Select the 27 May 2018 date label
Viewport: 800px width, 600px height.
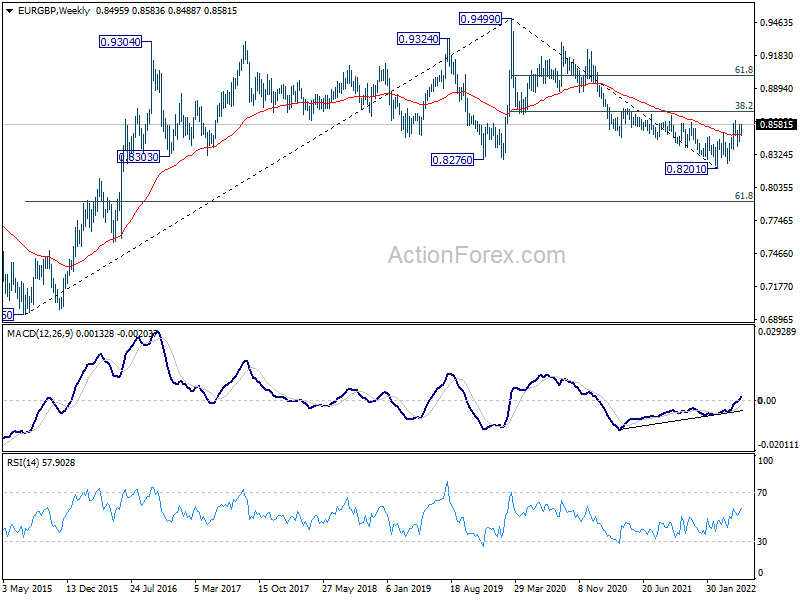pyautogui.click(x=349, y=589)
